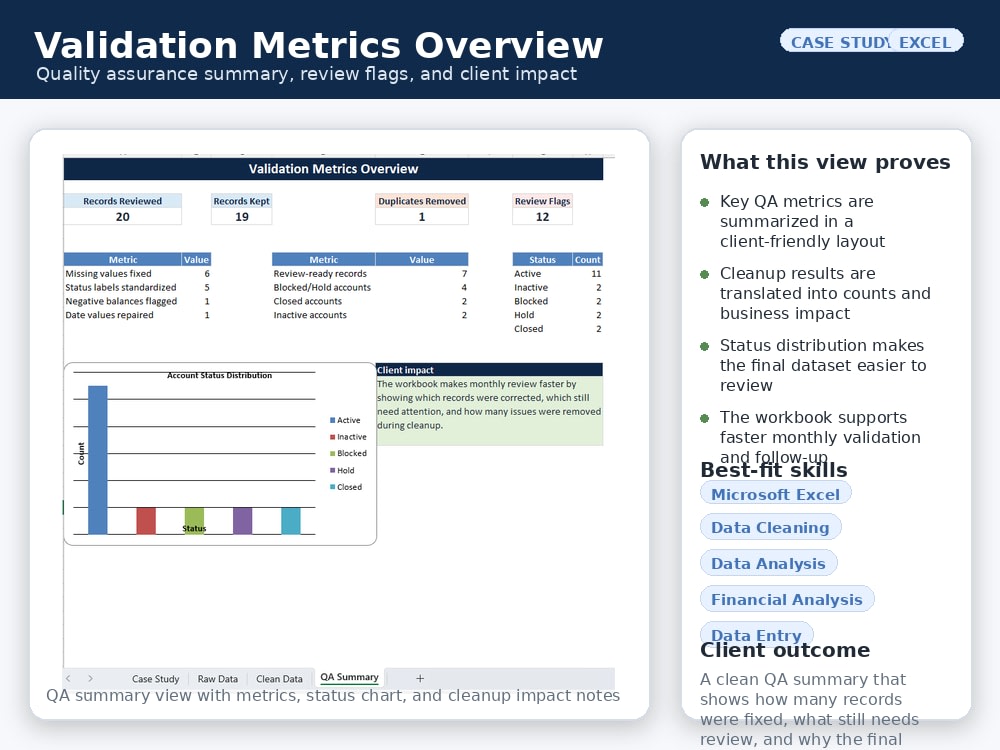Select the Active legend color marker
Image resolution: width=1000 pixels, height=750 pixels.
(x=332, y=420)
